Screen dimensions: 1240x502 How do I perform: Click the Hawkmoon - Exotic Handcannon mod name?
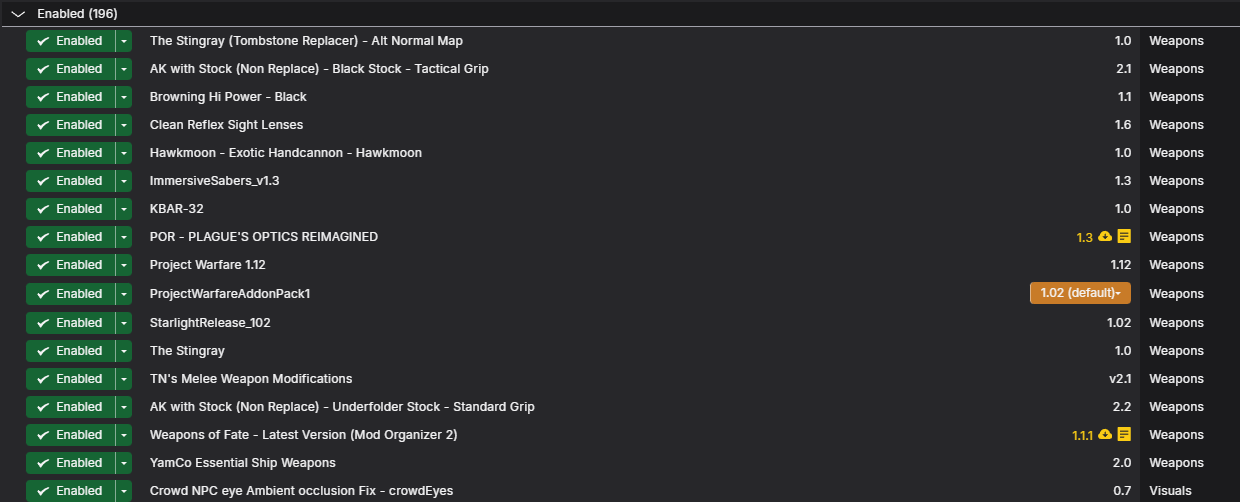click(x=286, y=153)
